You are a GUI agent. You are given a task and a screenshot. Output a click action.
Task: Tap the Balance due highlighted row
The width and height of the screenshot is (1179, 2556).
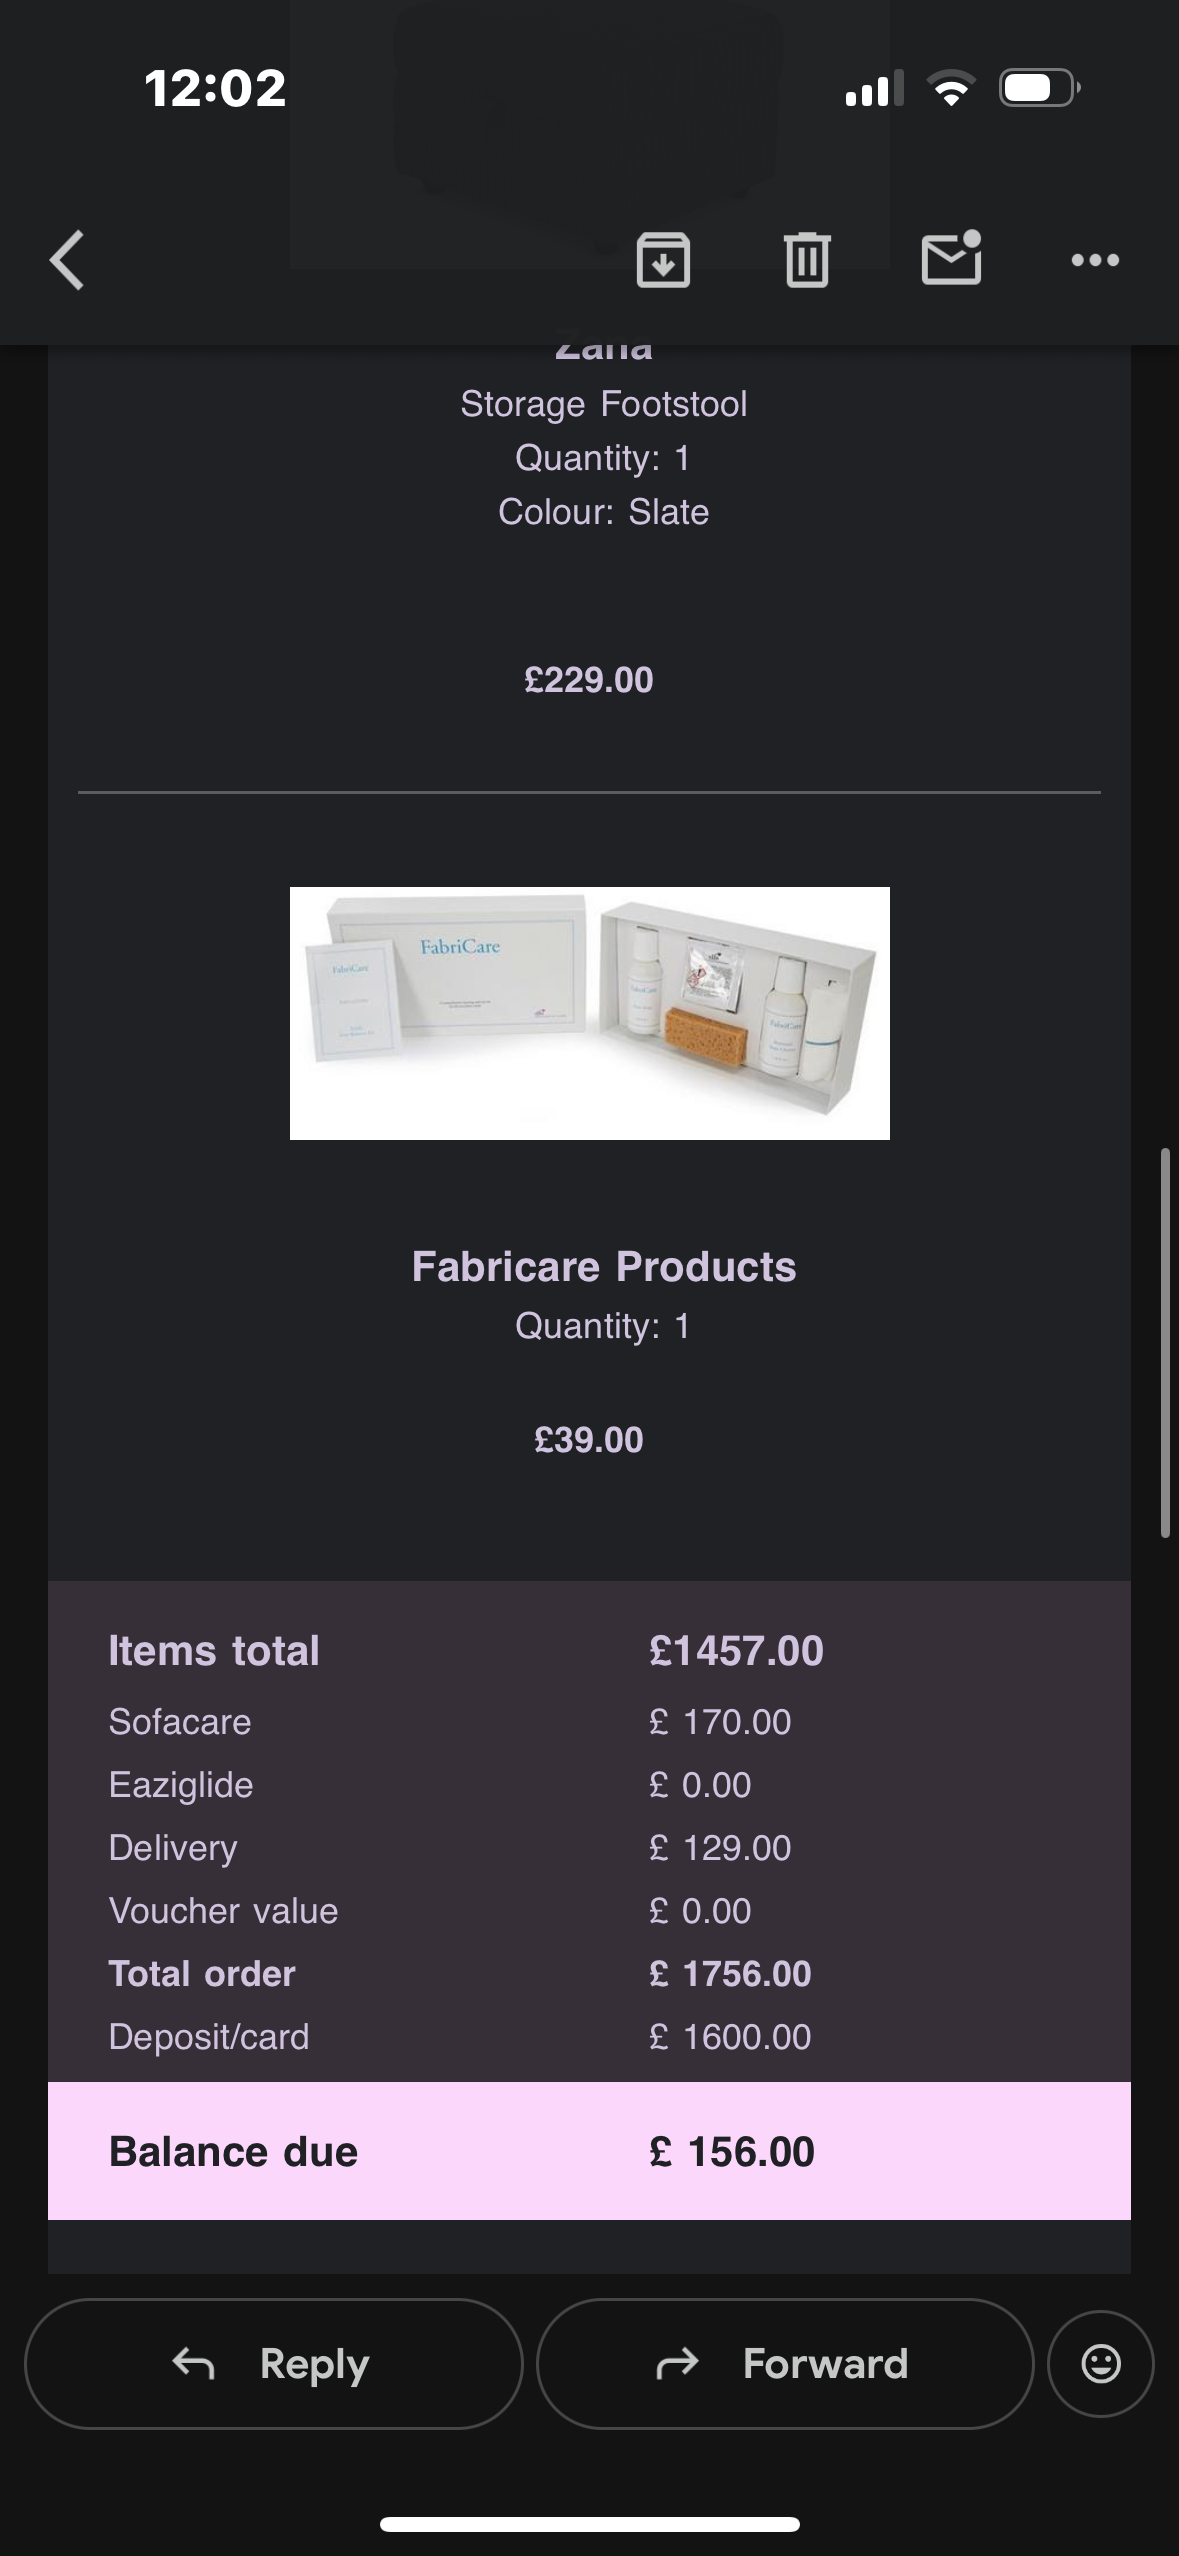coord(589,2152)
